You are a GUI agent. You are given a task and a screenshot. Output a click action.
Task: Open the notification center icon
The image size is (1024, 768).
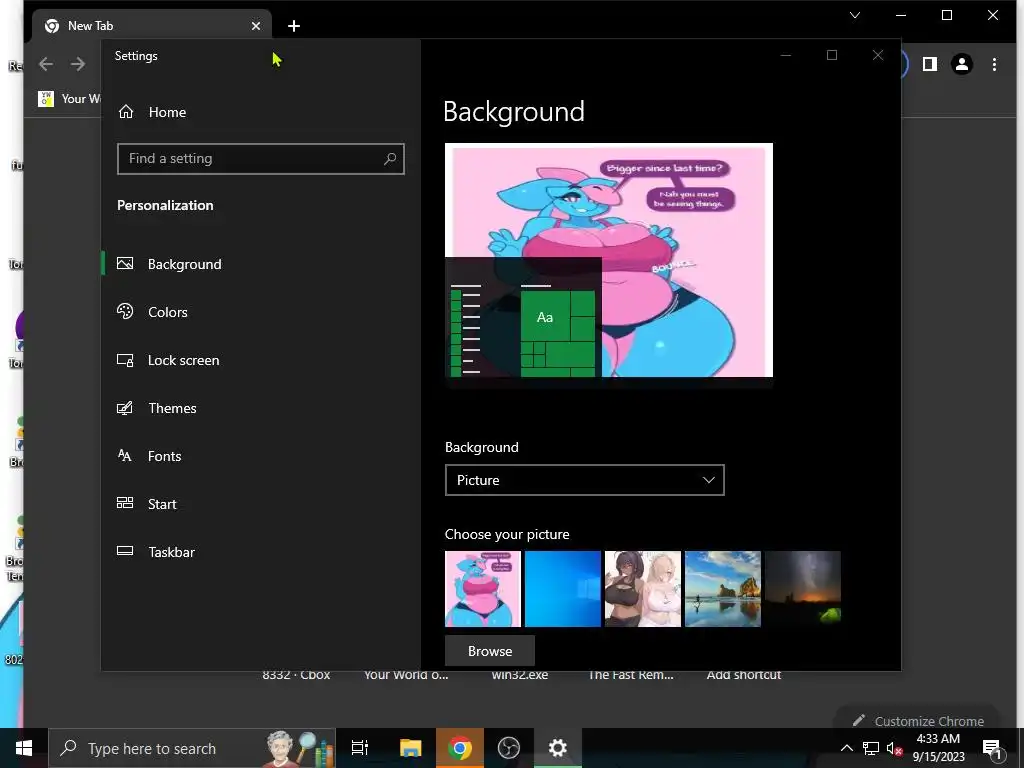click(x=992, y=748)
